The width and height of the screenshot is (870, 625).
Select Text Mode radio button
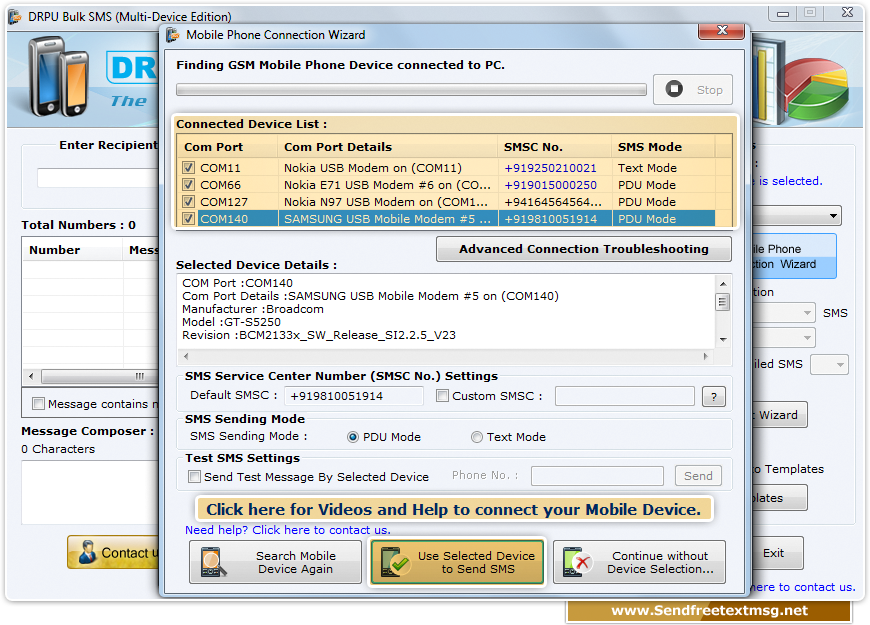[477, 437]
